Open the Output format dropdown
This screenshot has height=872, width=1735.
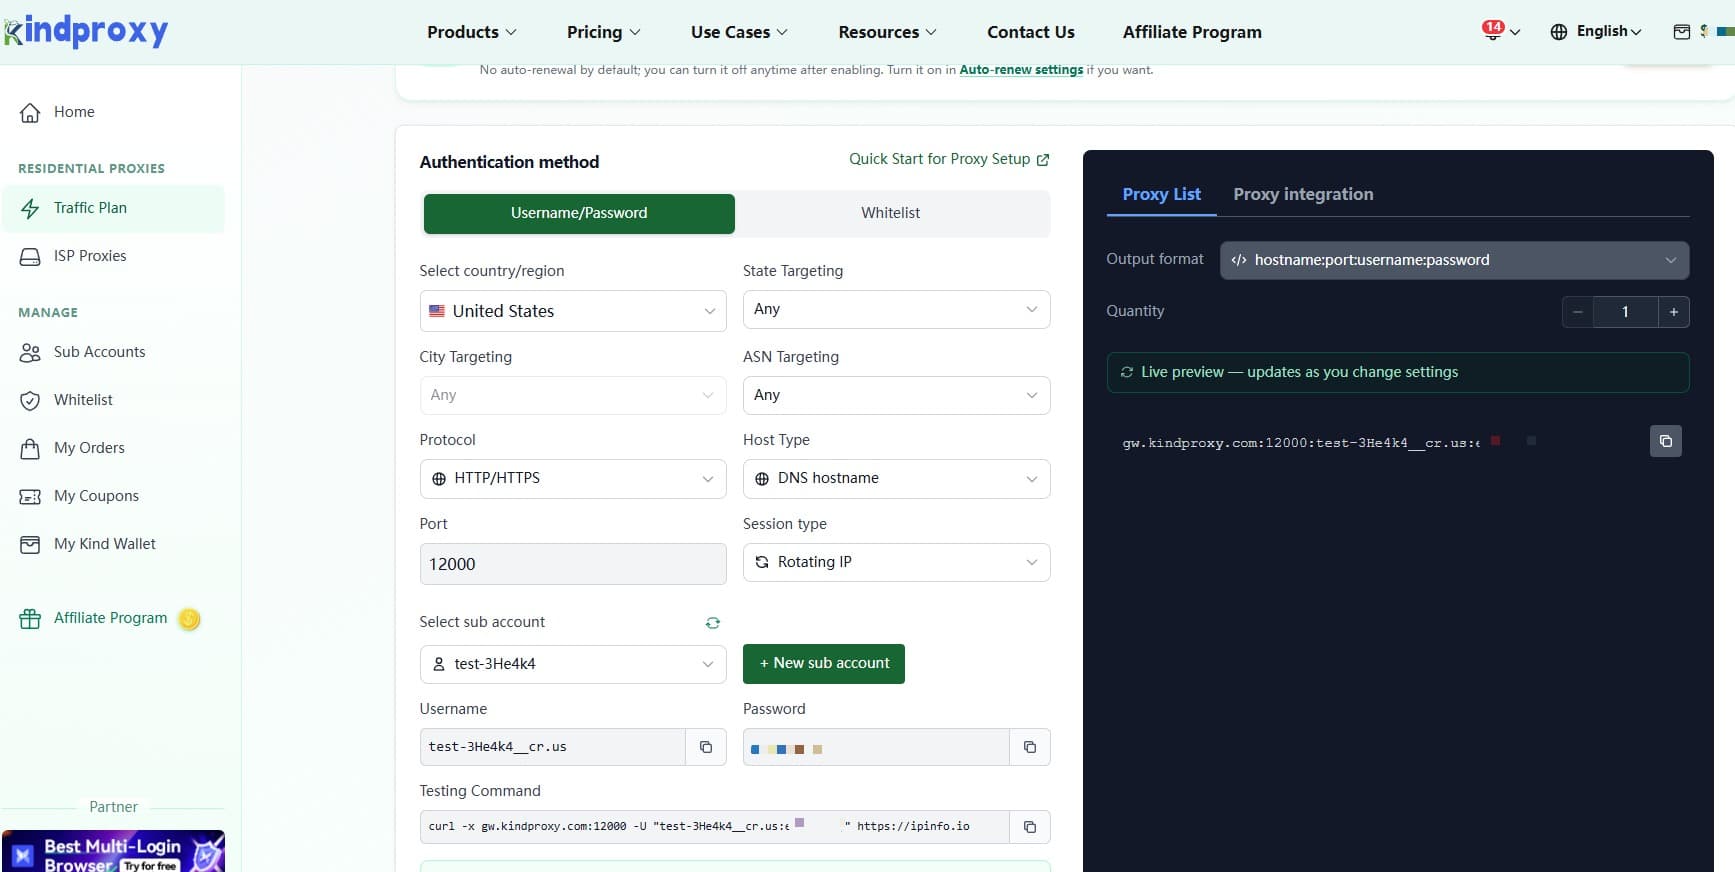[x=1454, y=260]
